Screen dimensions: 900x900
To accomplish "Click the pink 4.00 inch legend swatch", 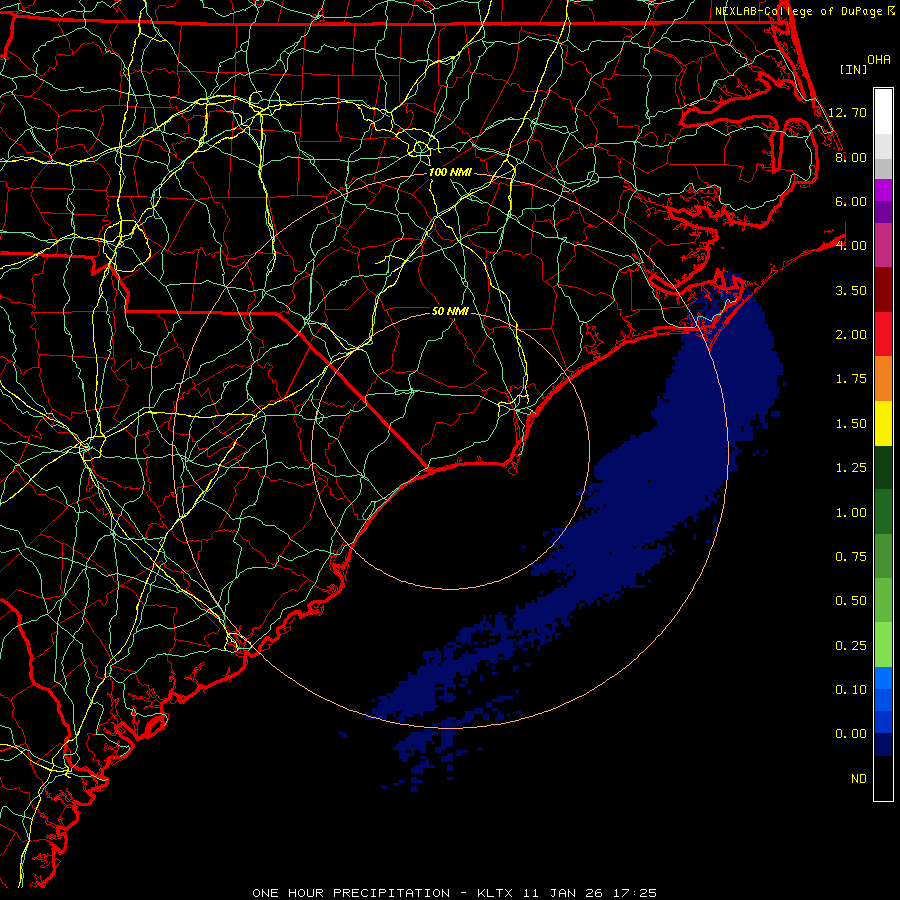I will (x=883, y=245).
